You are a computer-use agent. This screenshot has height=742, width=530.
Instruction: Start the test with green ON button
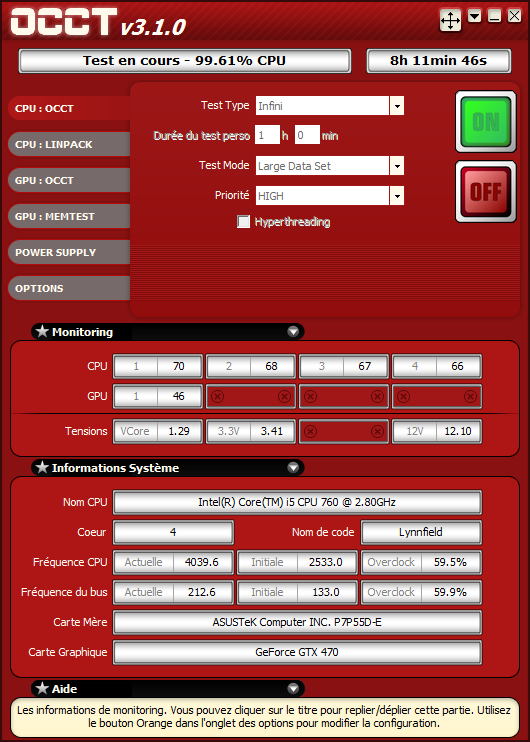point(486,122)
